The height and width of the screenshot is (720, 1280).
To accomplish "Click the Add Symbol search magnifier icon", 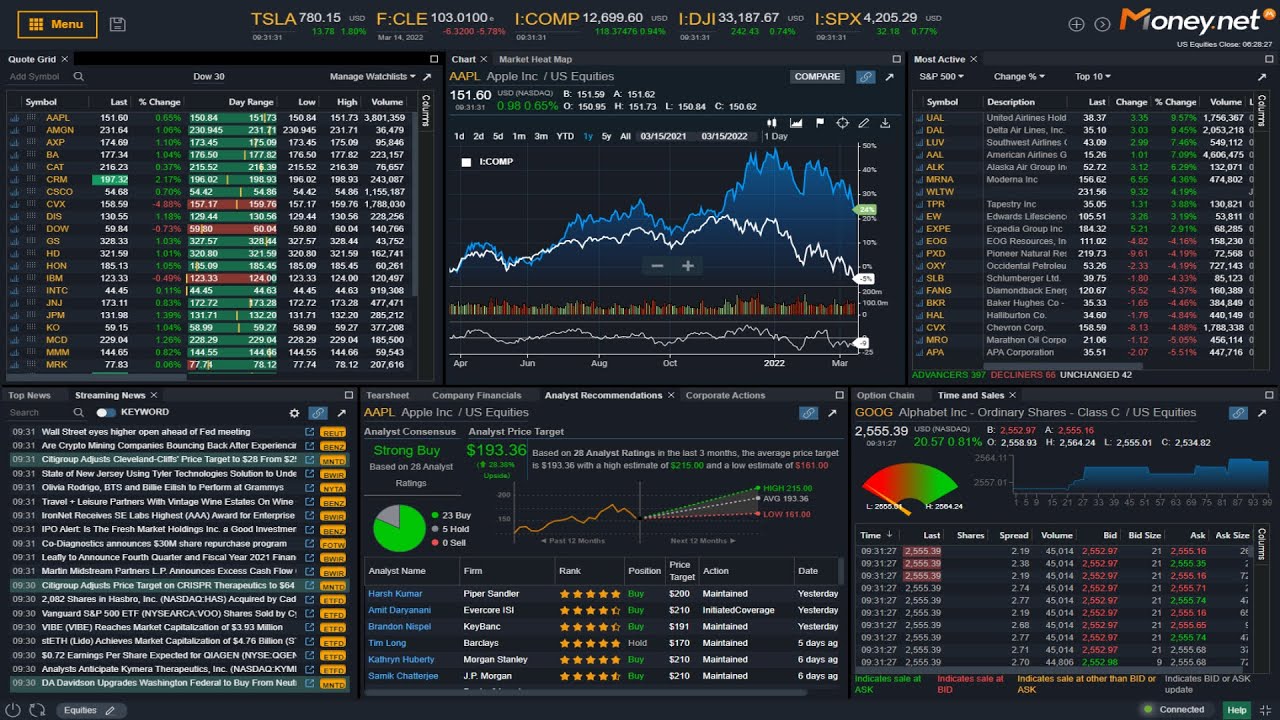I will (78, 77).
